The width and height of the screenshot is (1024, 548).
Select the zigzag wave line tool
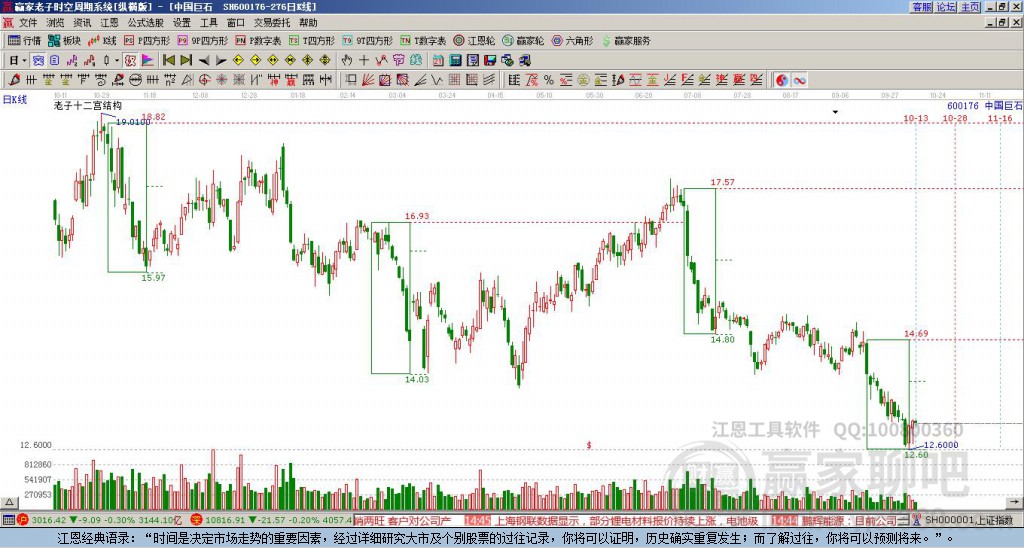pyautogui.click(x=436, y=80)
